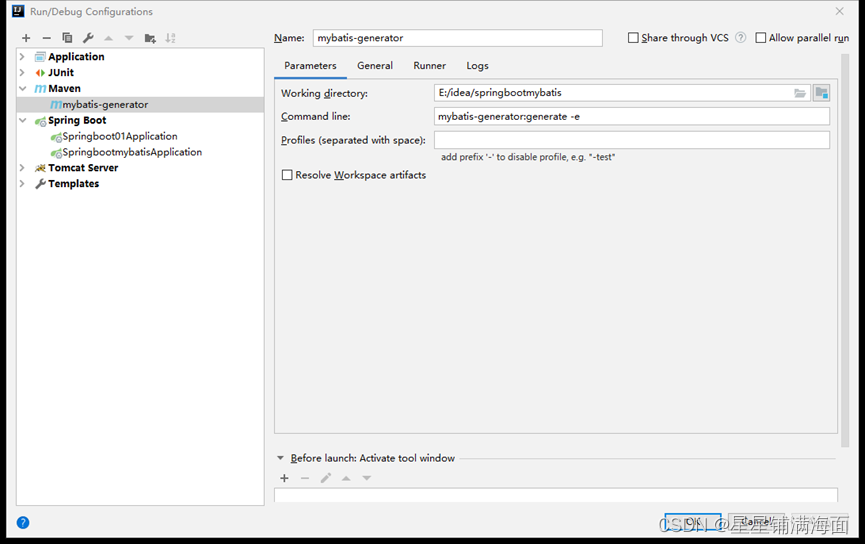Open edit templates wrench icon
Viewport: 865px width, 544px height.
[88, 38]
